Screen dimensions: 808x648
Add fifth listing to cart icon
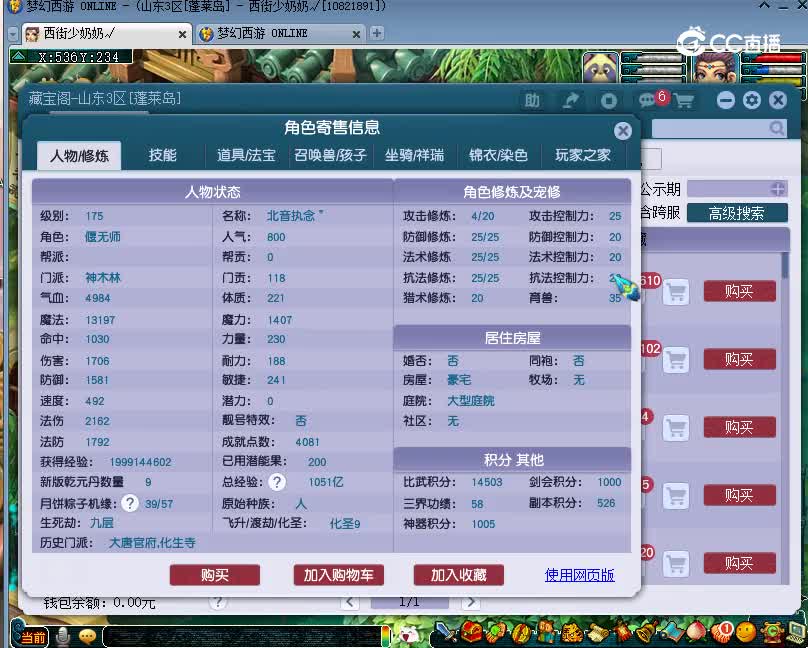[676, 564]
